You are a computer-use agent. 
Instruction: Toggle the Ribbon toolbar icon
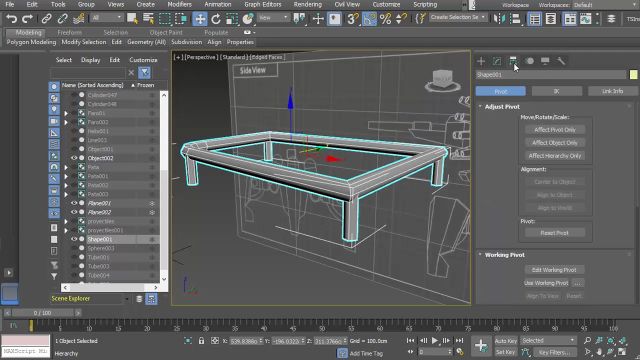[570, 19]
